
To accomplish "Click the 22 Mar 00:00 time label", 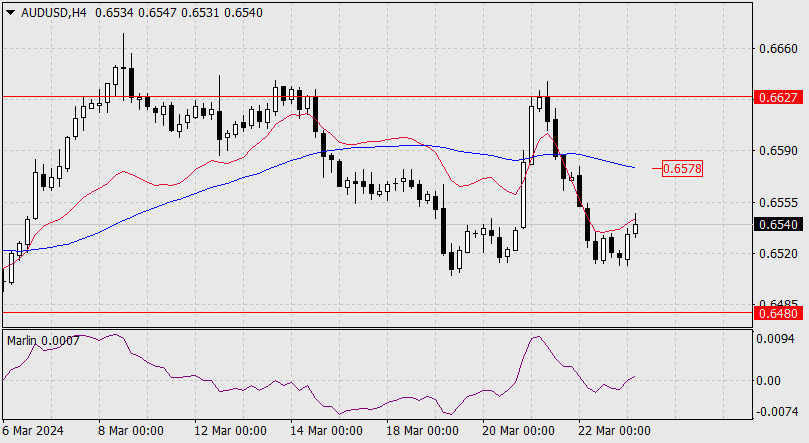I will [x=614, y=431].
